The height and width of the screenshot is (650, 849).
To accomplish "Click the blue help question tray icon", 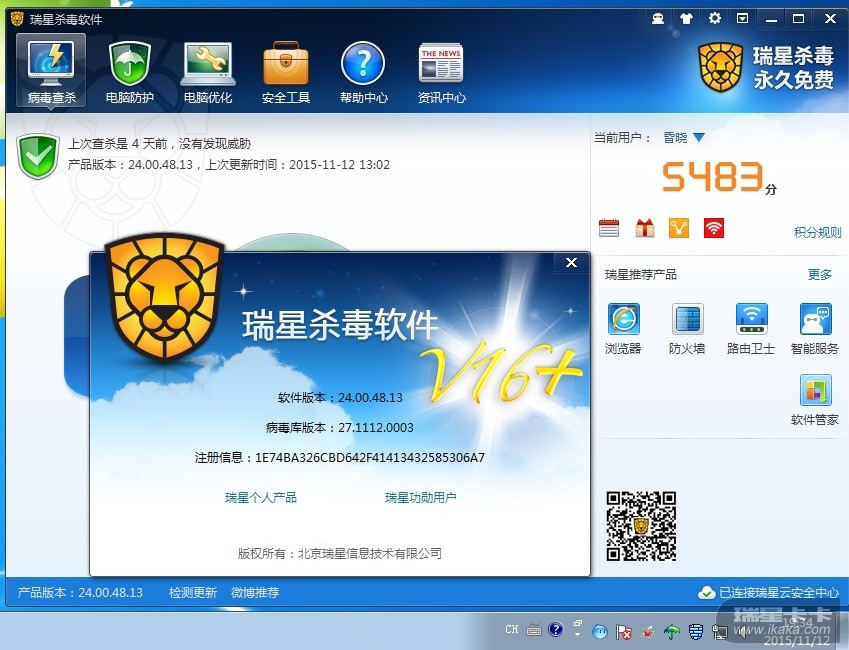I will 556,629.
